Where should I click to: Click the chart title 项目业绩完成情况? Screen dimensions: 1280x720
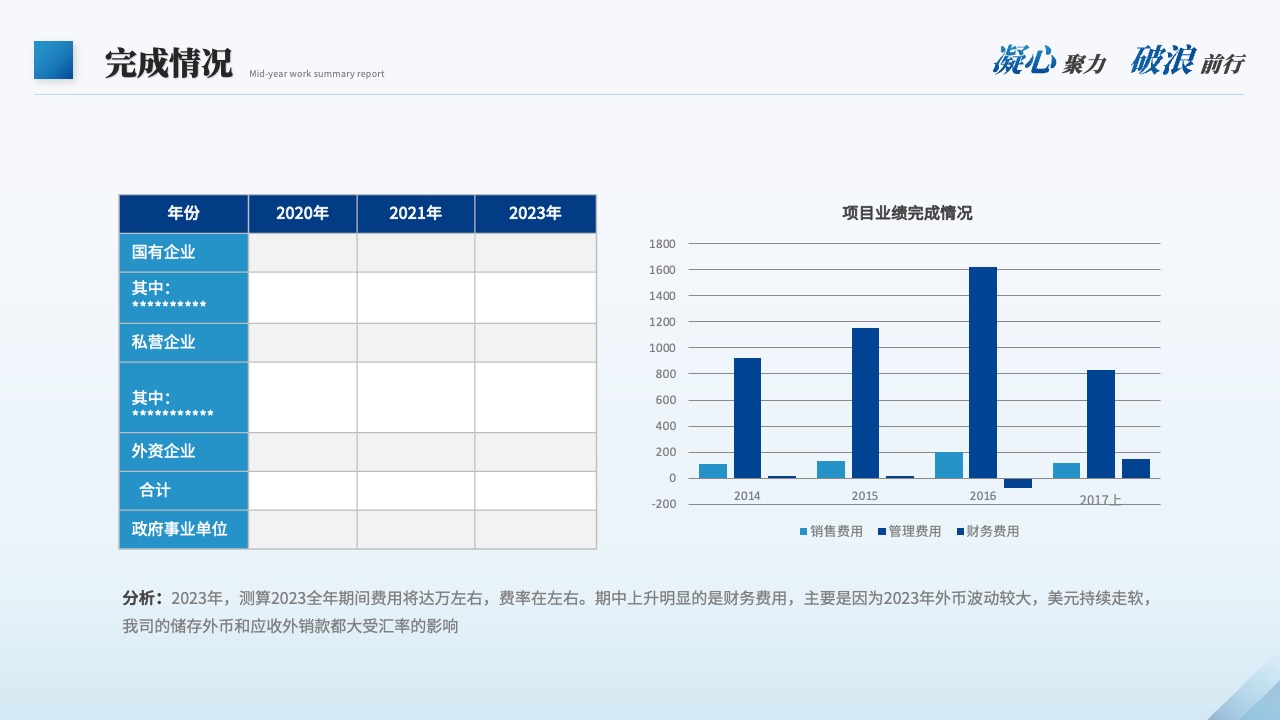pos(907,213)
